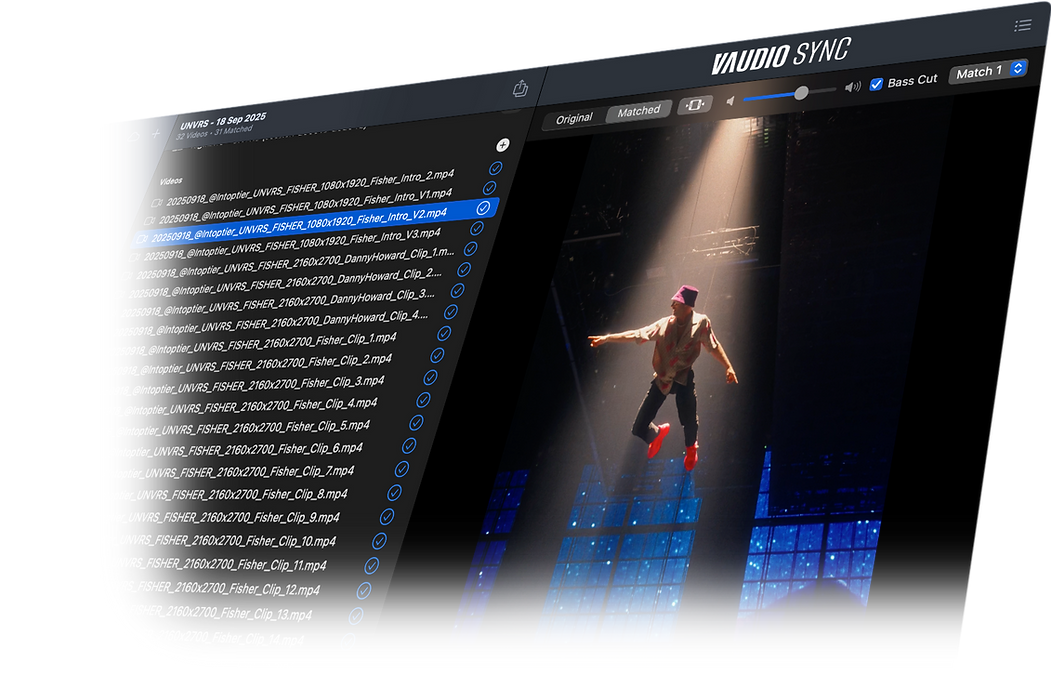Click the project title UNVRS - 18 Sep 2025
The width and height of the screenshot is (1051, 688).
223,121
